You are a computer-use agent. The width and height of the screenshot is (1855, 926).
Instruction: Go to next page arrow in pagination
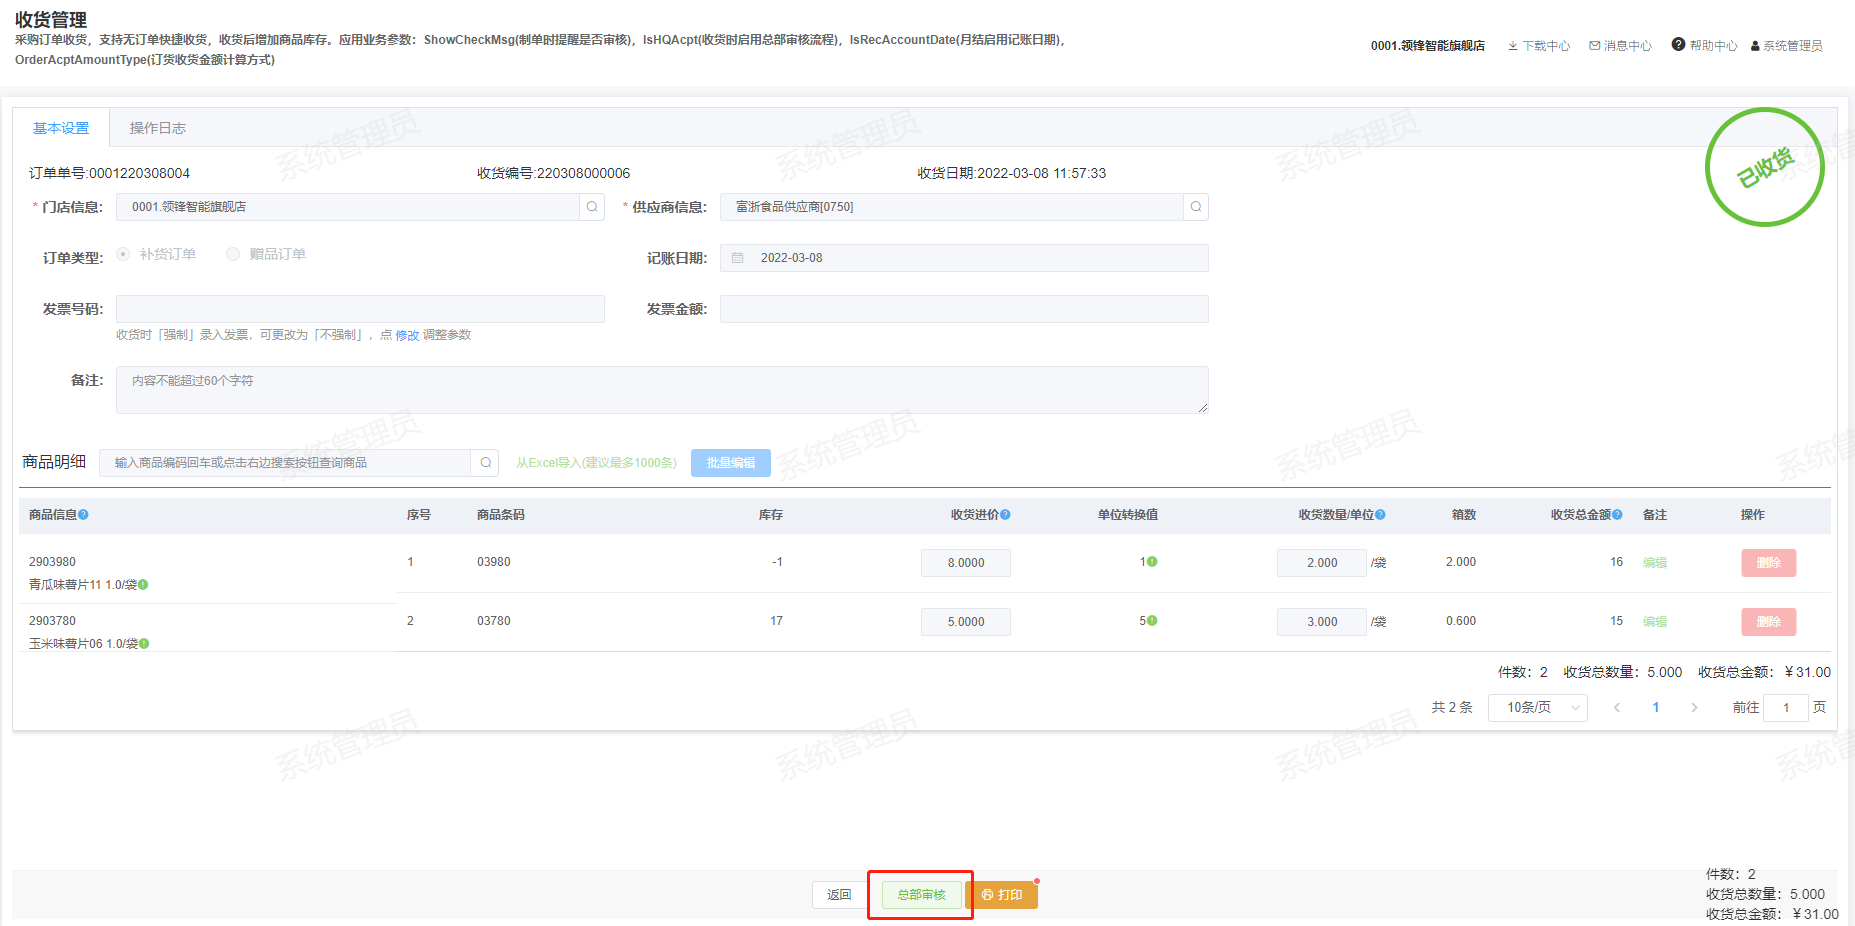1694,708
